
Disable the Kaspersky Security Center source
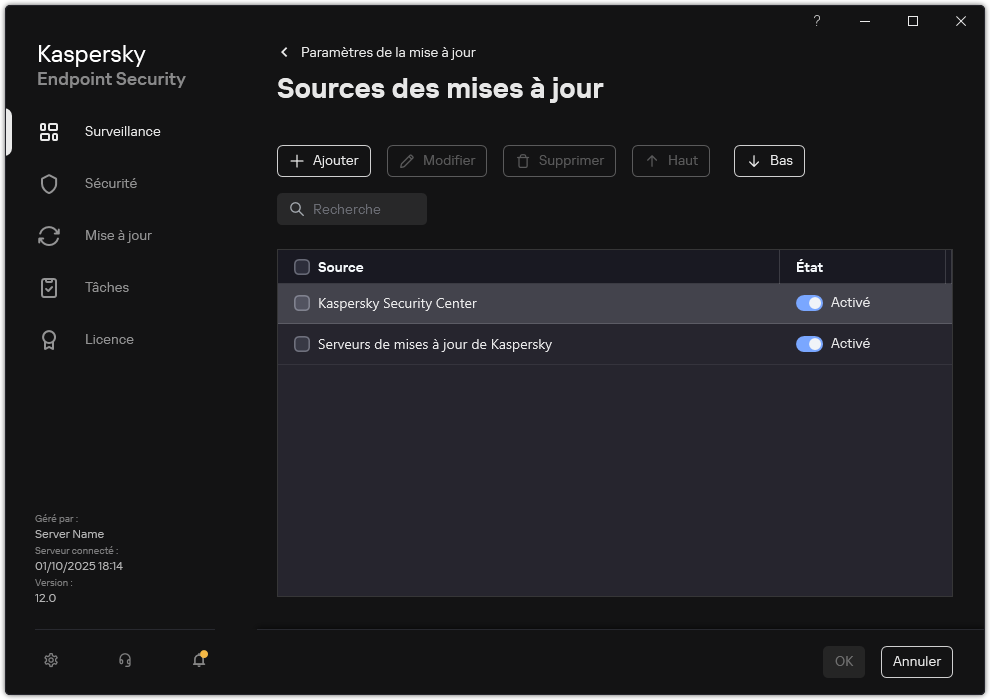tap(808, 302)
